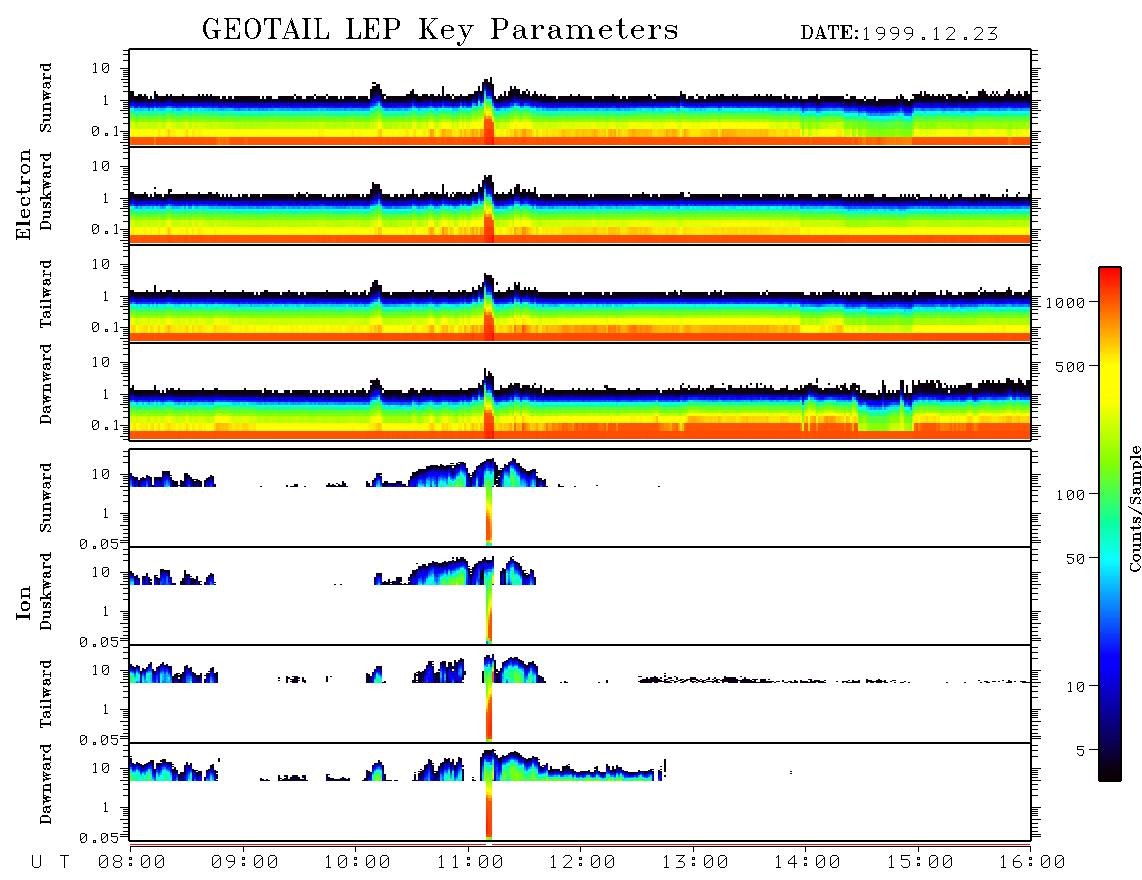Viewport: 1142px width, 880px height.
Task: Click the Electron Tailward panel label
Action: (46, 294)
